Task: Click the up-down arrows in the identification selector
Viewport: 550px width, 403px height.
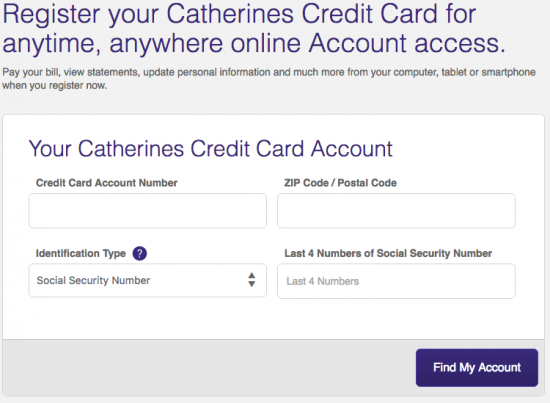Action: [x=251, y=280]
